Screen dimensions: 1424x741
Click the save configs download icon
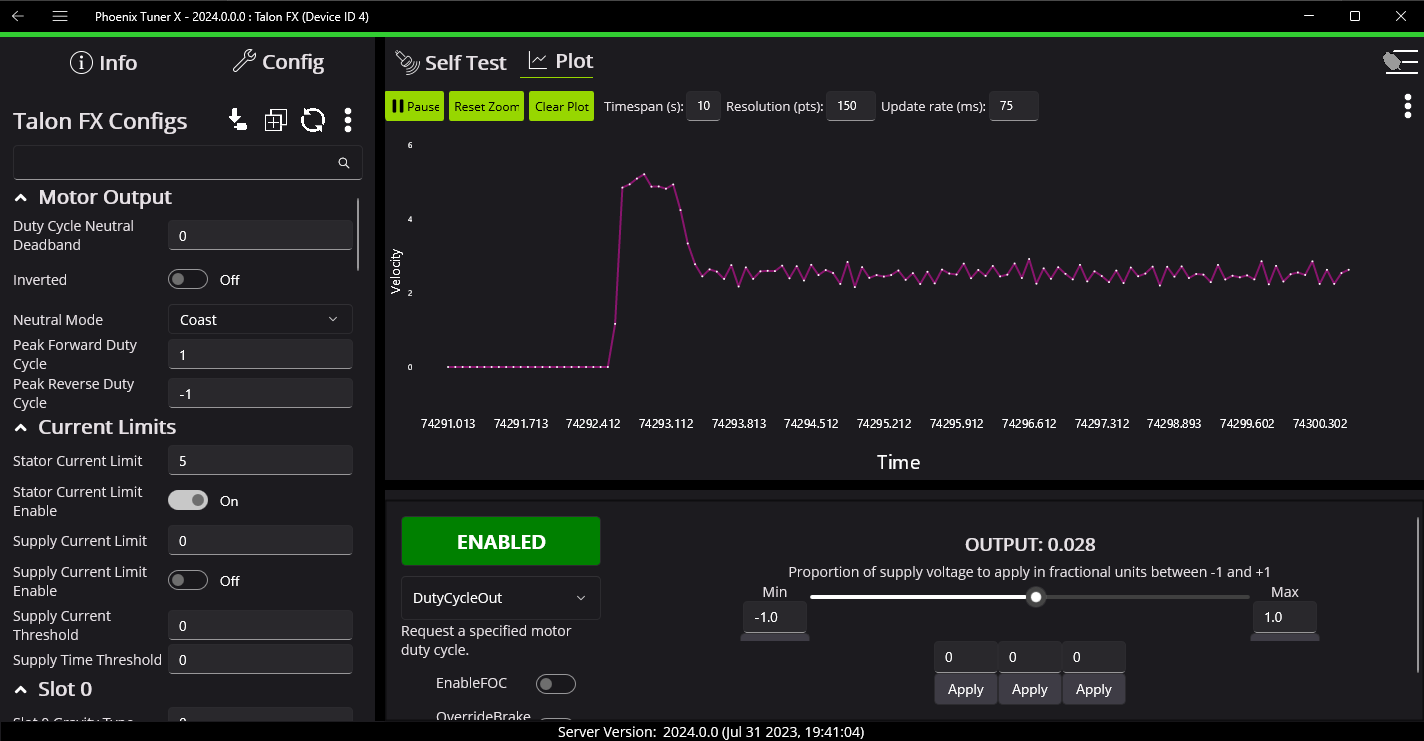[x=237, y=121]
